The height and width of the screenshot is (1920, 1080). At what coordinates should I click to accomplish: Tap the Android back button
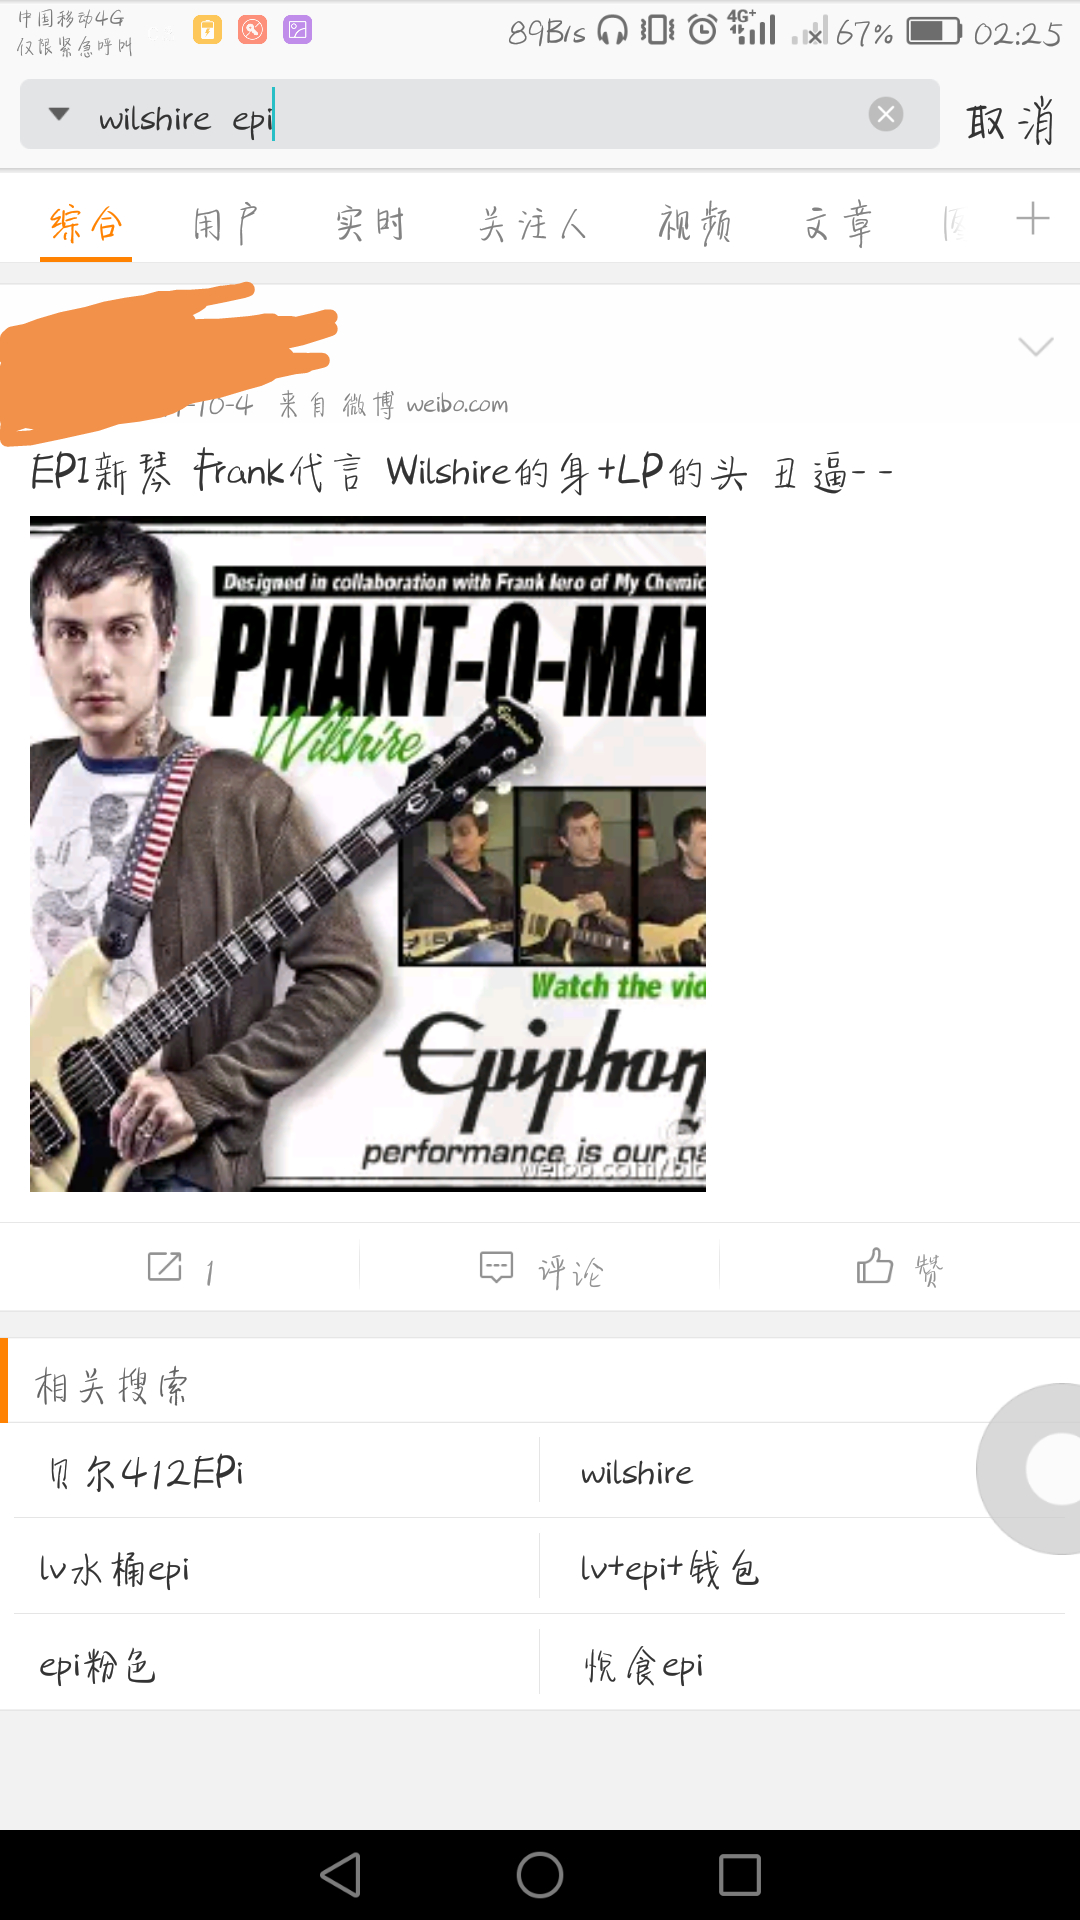pyautogui.click(x=341, y=1875)
